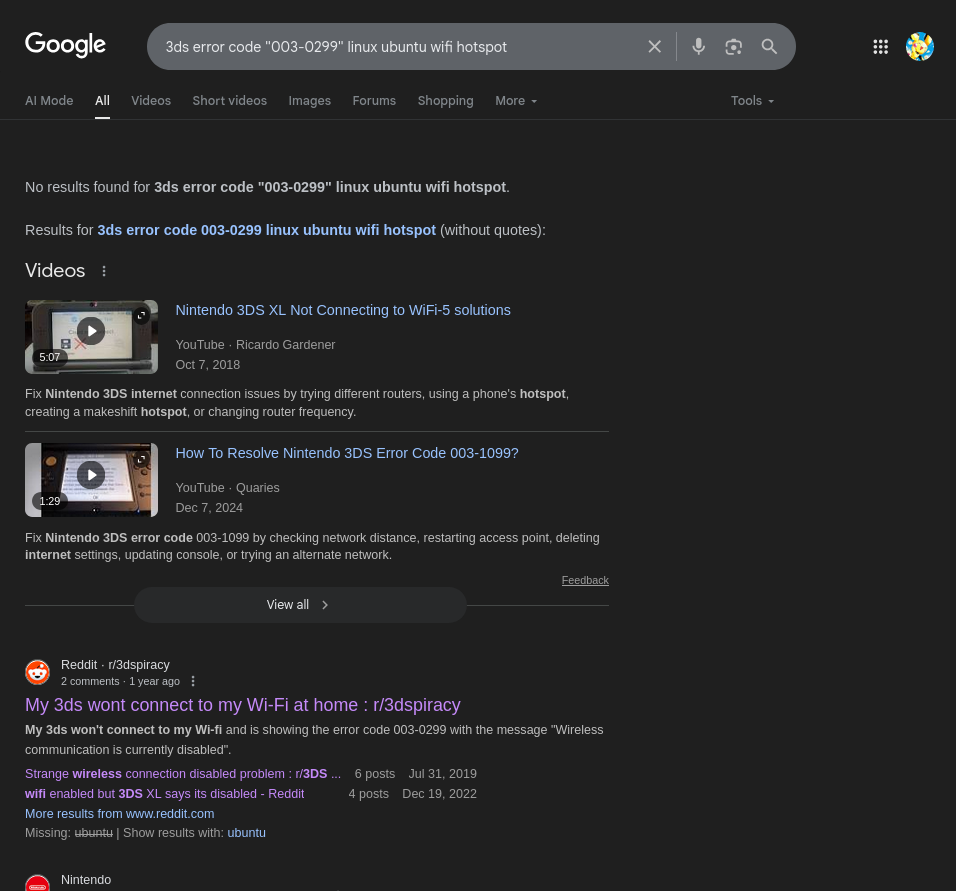Open the Tools dropdown
The height and width of the screenshot is (891, 956).
pyautogui.click(x=752, y=101)
